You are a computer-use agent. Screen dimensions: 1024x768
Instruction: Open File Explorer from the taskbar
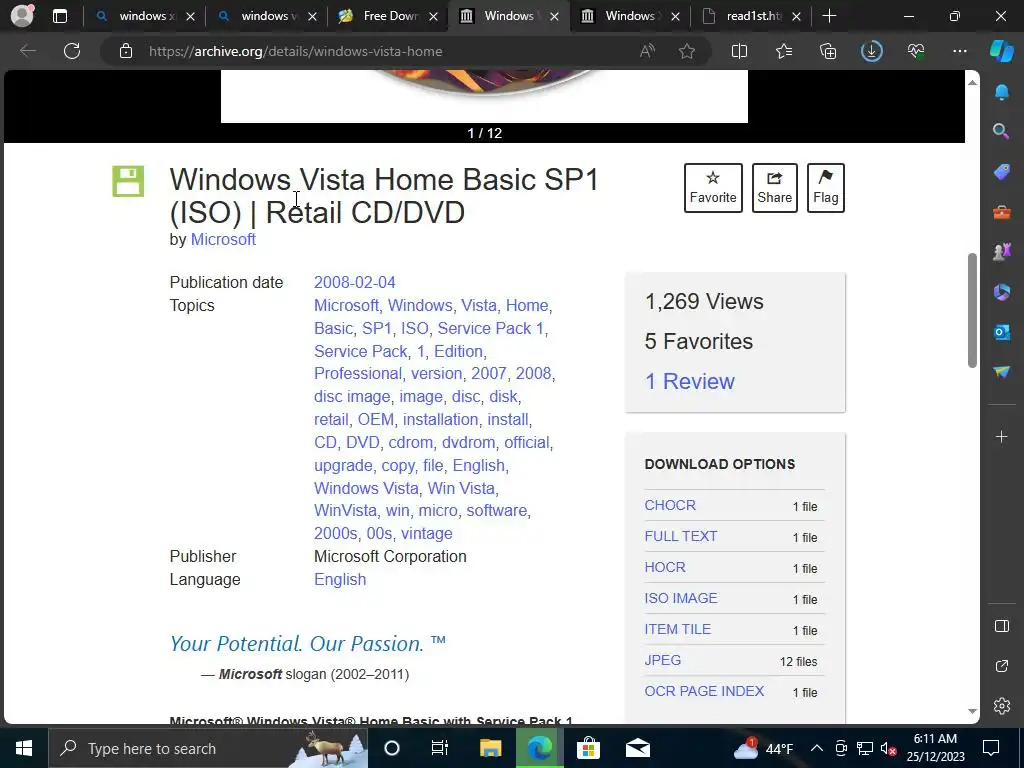point(490,748)
